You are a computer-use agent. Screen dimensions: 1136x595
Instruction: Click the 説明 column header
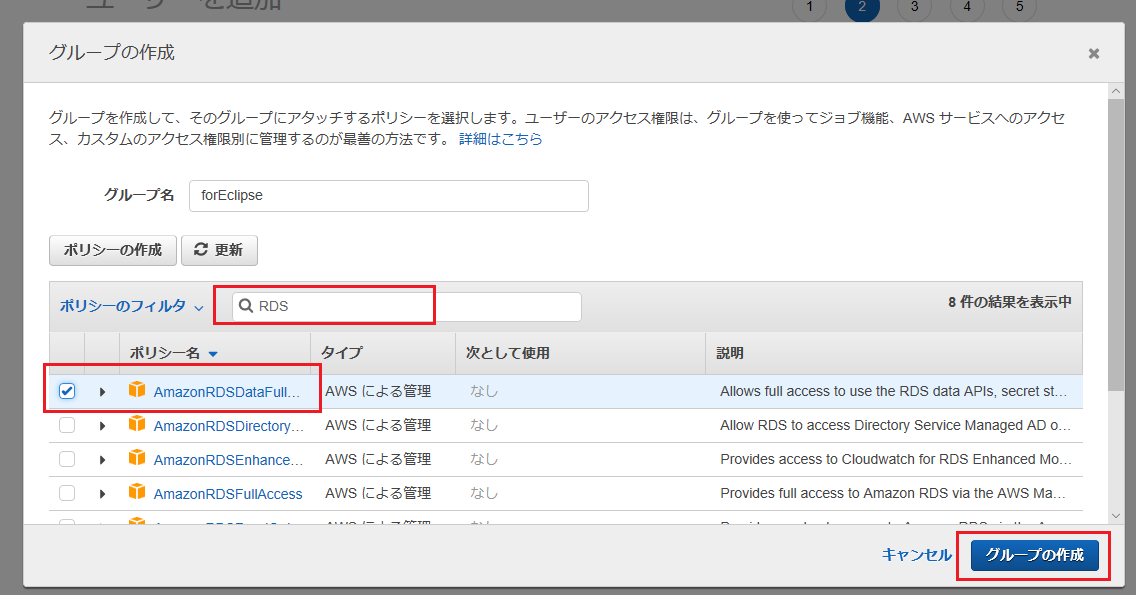pos(730,353)
